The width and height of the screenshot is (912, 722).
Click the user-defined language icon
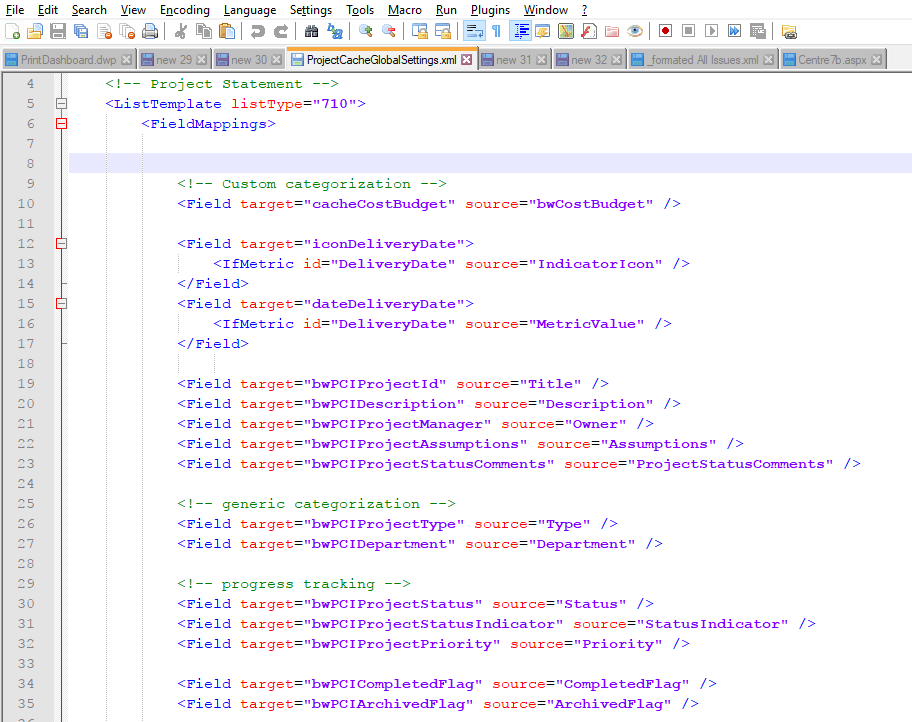543,31
